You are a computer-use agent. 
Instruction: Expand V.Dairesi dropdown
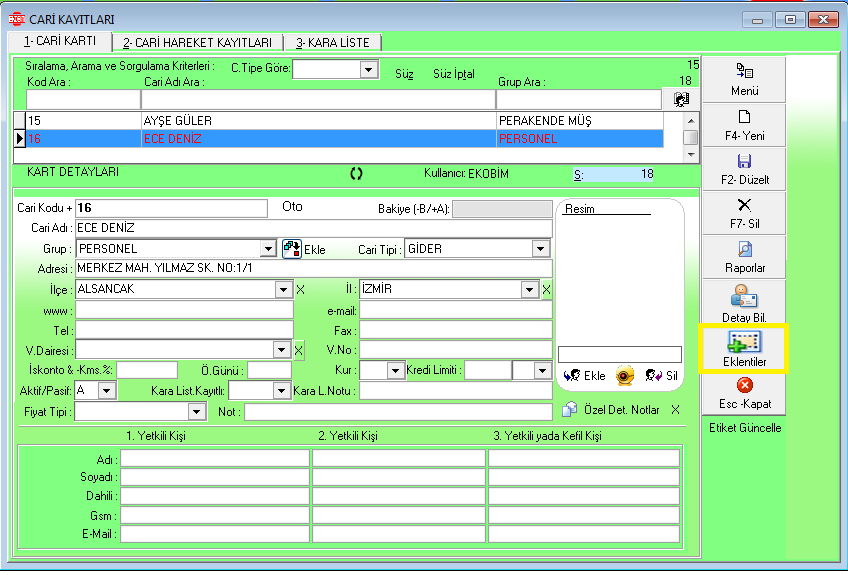click(x=281, y=350)
